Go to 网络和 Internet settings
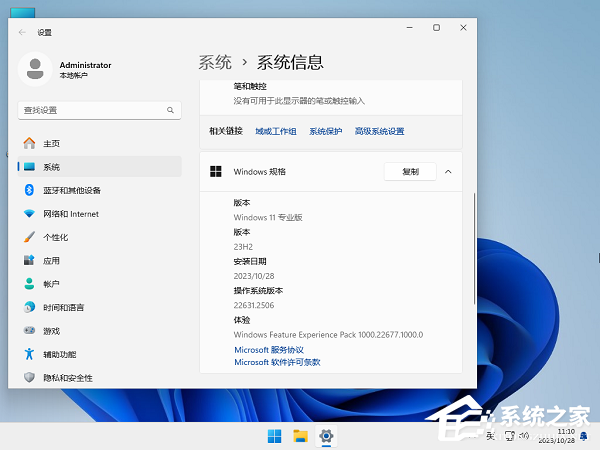 pos(99,214)
